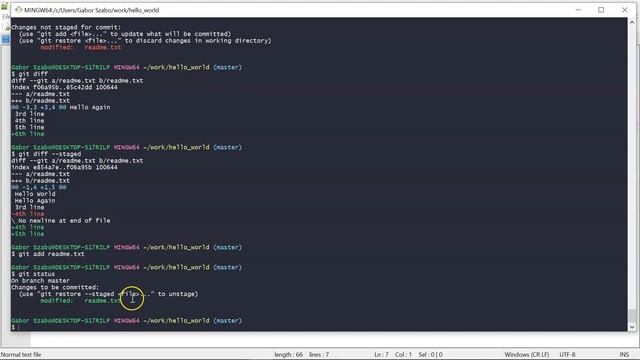The height and width of the screenshot is (360, 640).
Task: Click the 'Hello World' diff line
Action: pyautogui.click(x=35, y=194)
